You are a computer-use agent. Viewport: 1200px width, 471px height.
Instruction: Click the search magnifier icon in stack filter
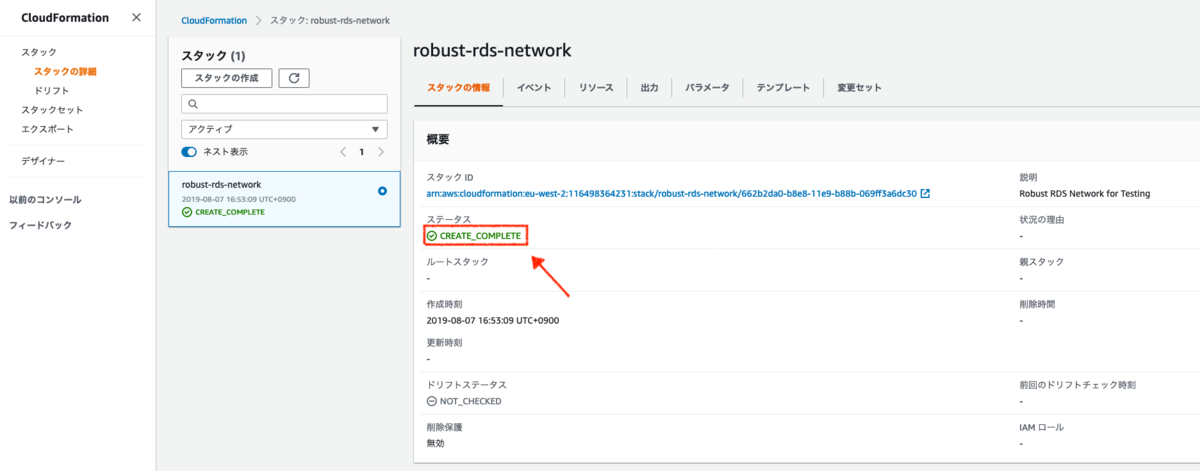pyautogui.click(x=193, y=104)
